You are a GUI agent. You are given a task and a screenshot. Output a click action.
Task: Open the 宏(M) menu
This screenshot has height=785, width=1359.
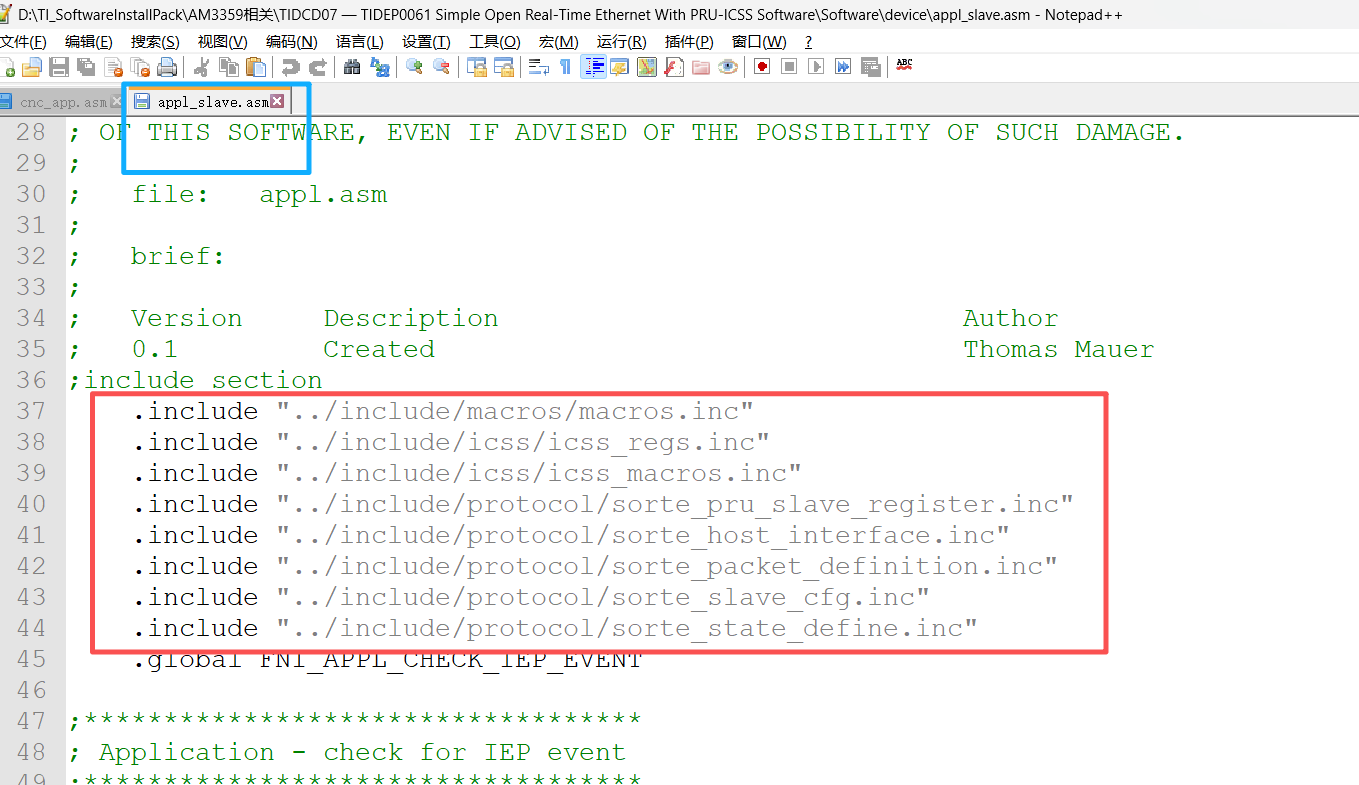(558, 41)
